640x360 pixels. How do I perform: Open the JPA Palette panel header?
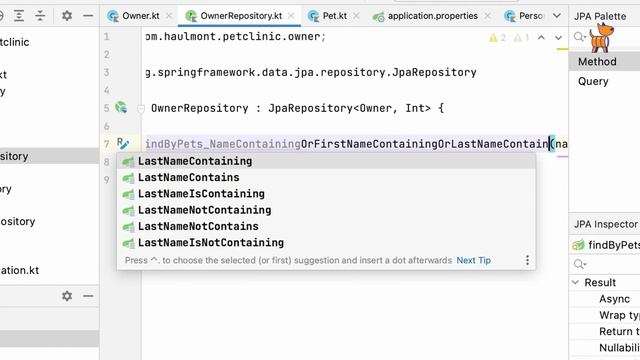click(600, 16)
